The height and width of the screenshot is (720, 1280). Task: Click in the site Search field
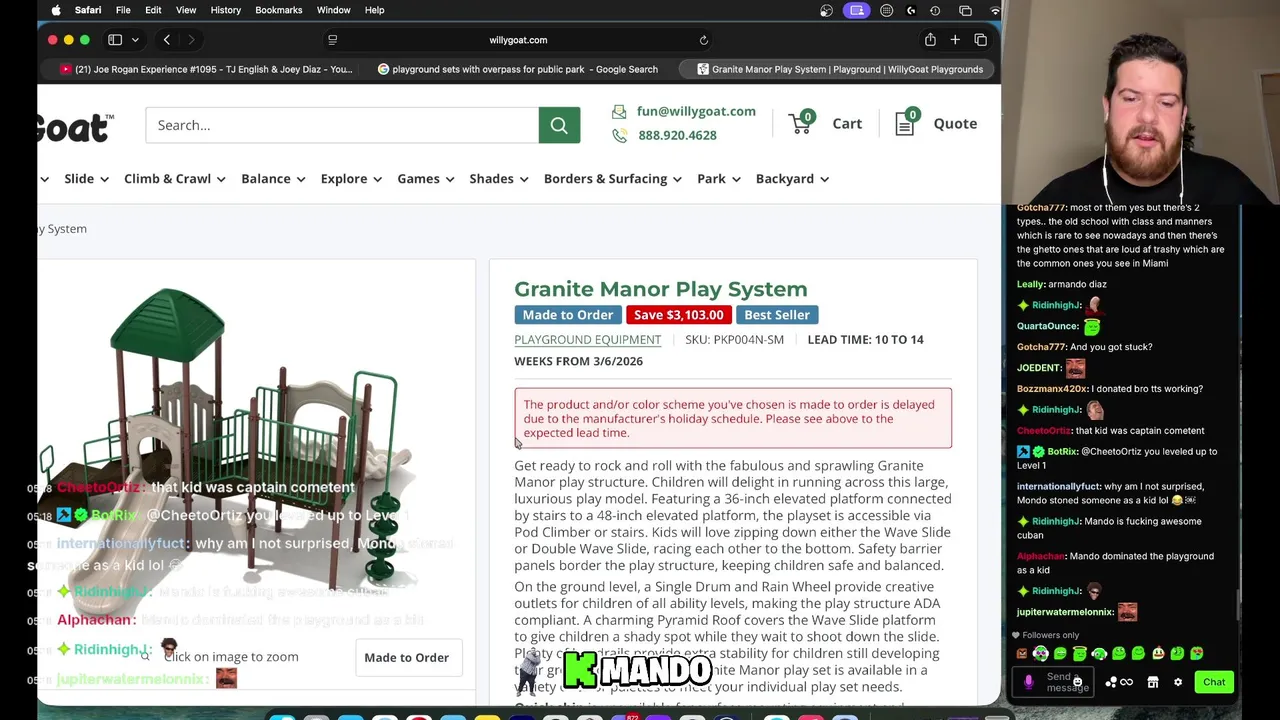tap(342, 125)
